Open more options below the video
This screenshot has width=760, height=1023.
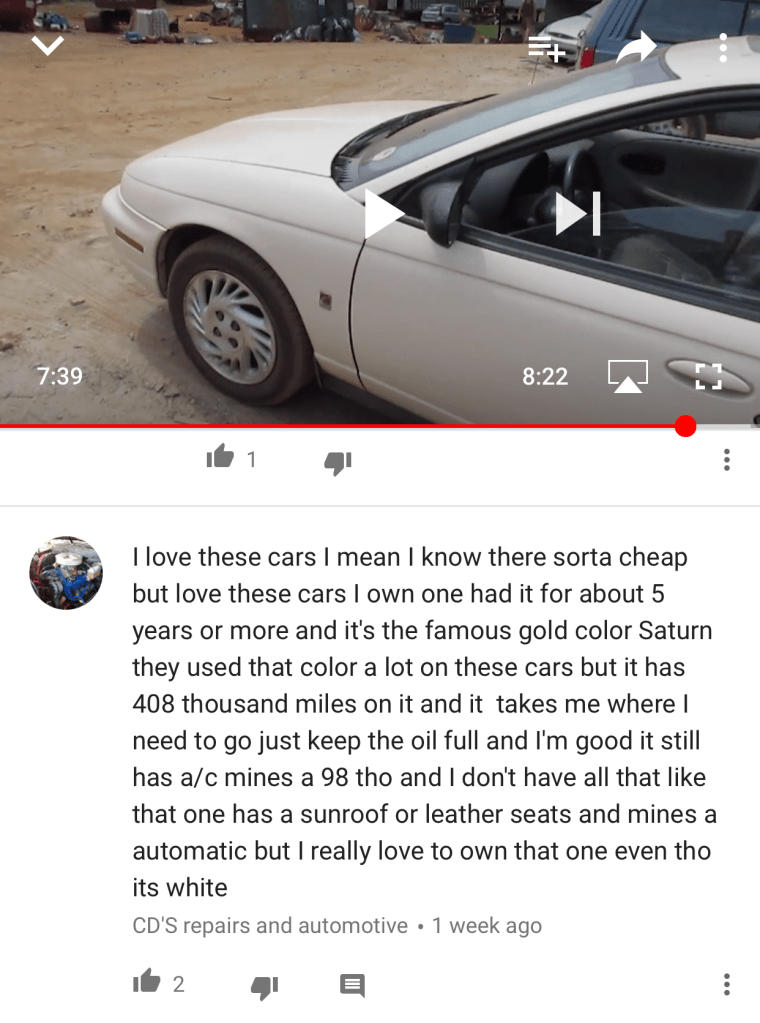click(727, 460)
